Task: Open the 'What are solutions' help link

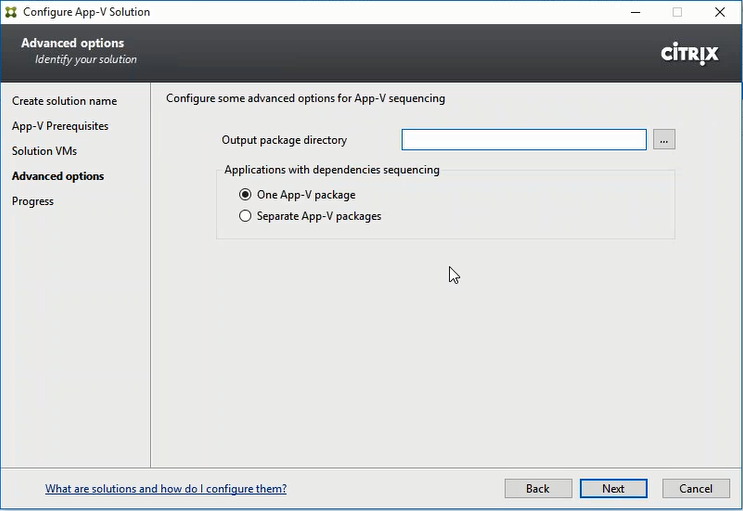Action: coord(166,489)
